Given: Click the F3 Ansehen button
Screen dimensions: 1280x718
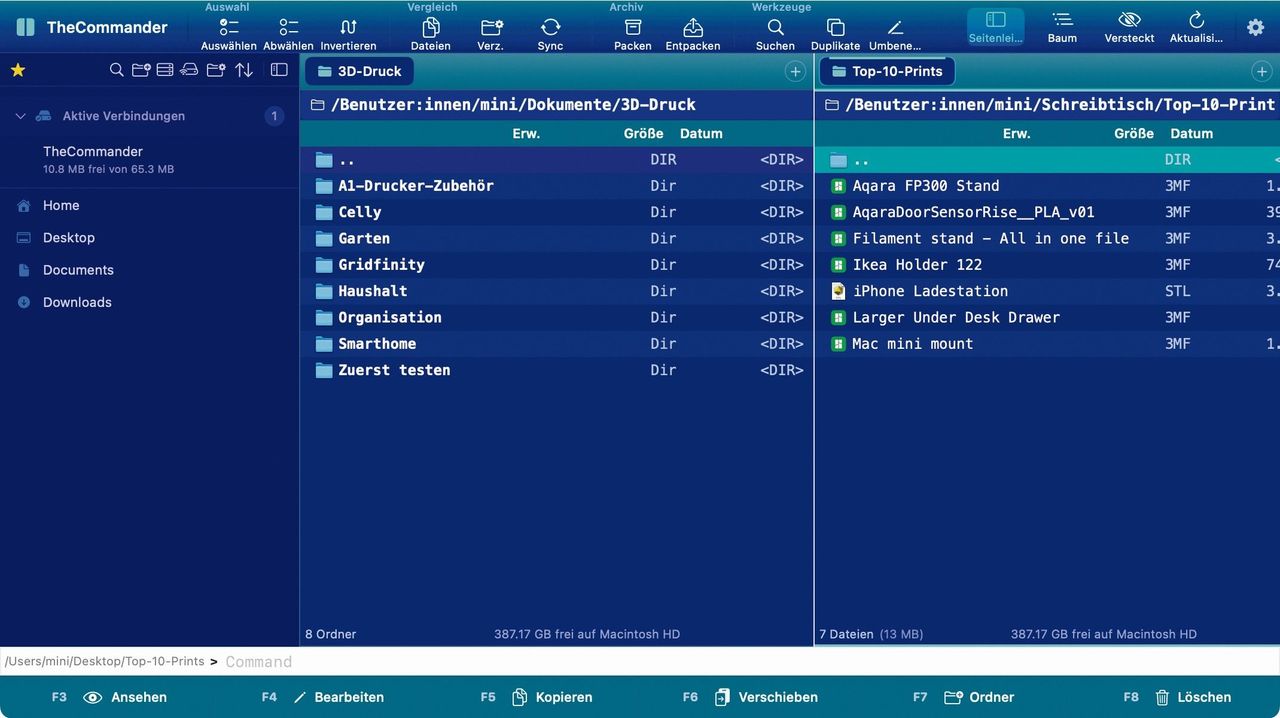Looking at the screenshot, I should point(110,697).
